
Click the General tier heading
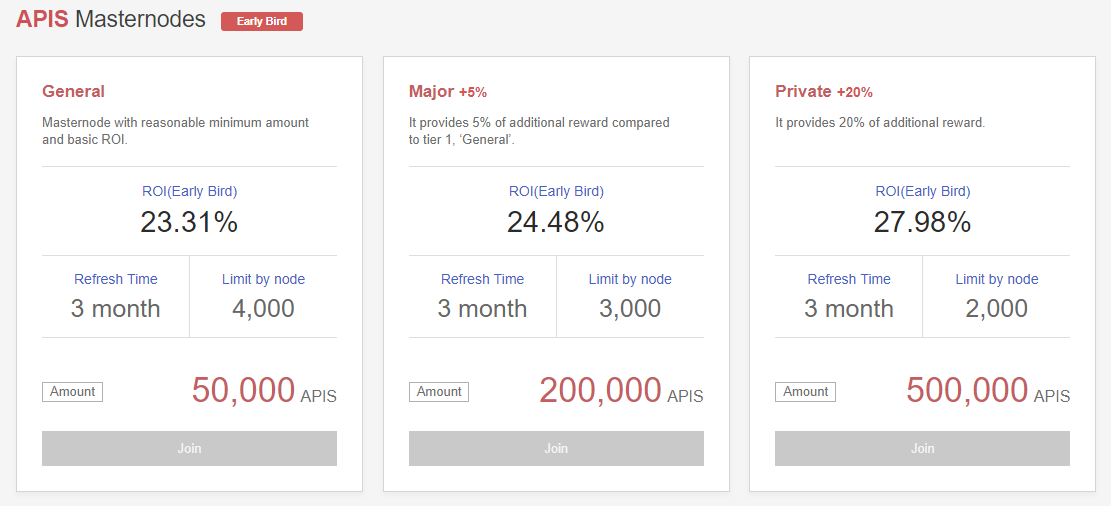(73, 91)
